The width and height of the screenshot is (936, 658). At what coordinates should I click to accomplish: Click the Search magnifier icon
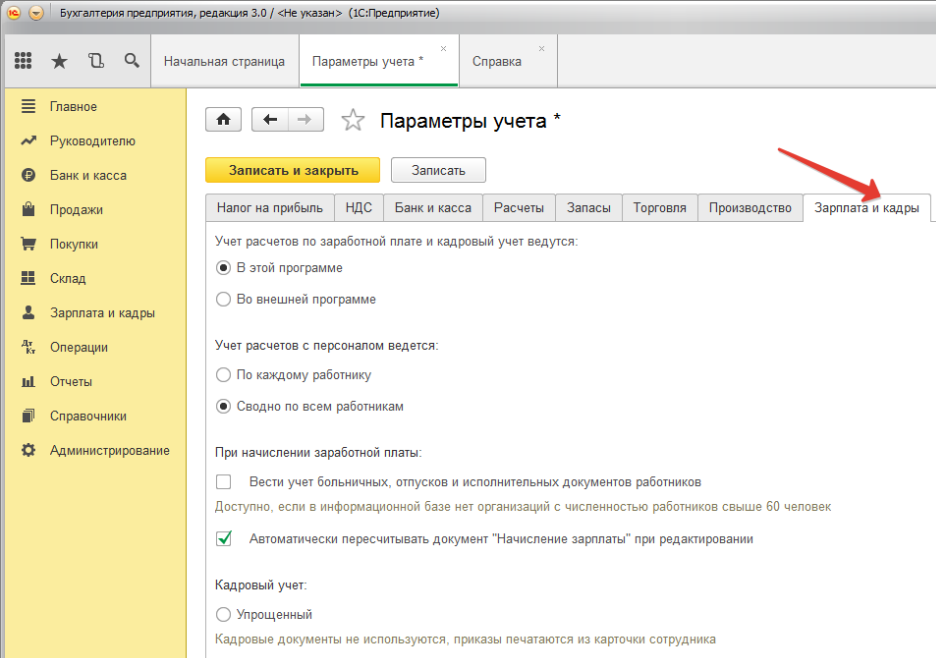pyautogui.click(x=132, y=61)
